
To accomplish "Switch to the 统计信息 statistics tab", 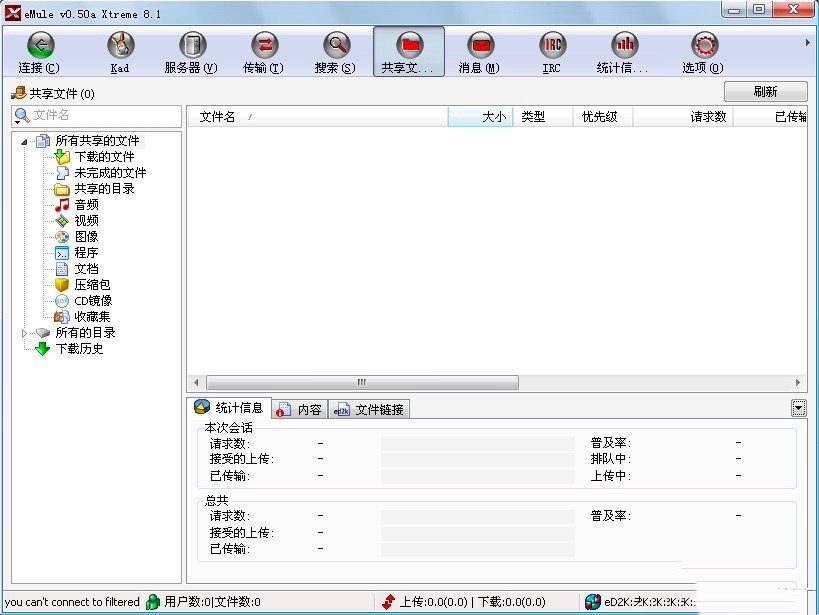I will (229, 408).
